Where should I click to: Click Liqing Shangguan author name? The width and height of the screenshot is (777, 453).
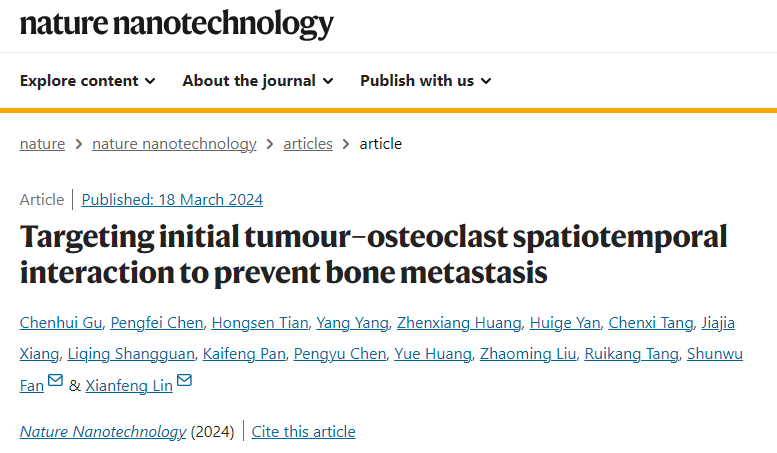tap(129, 354)
